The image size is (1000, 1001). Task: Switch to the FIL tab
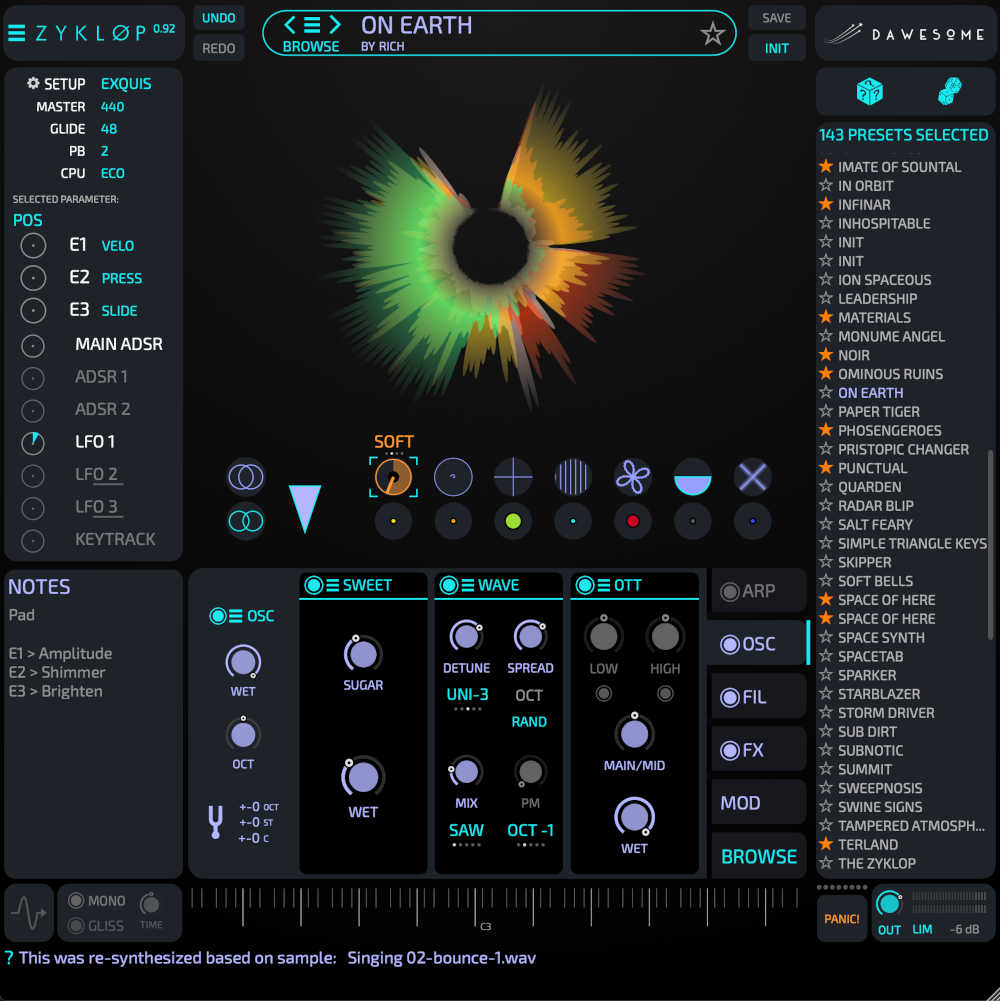756,697
